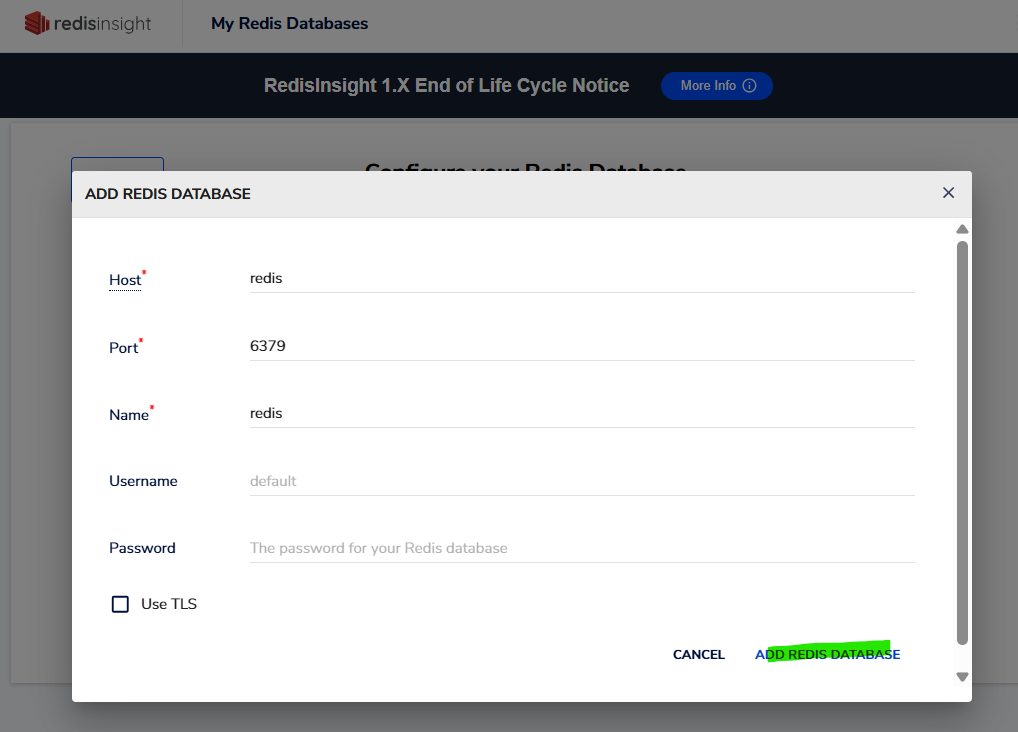Click the Password input field
Image resolution: width=1018 pixels, height=732 pixels.
pos(582,548)
